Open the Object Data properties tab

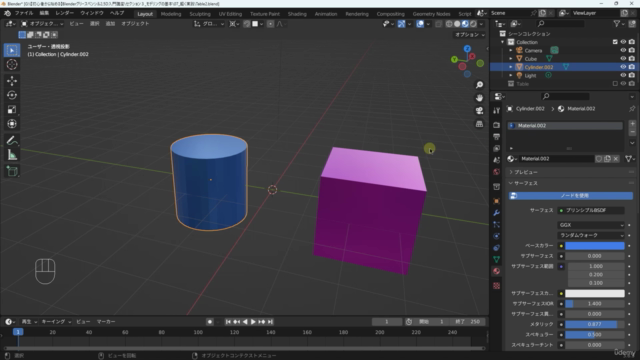496,259
